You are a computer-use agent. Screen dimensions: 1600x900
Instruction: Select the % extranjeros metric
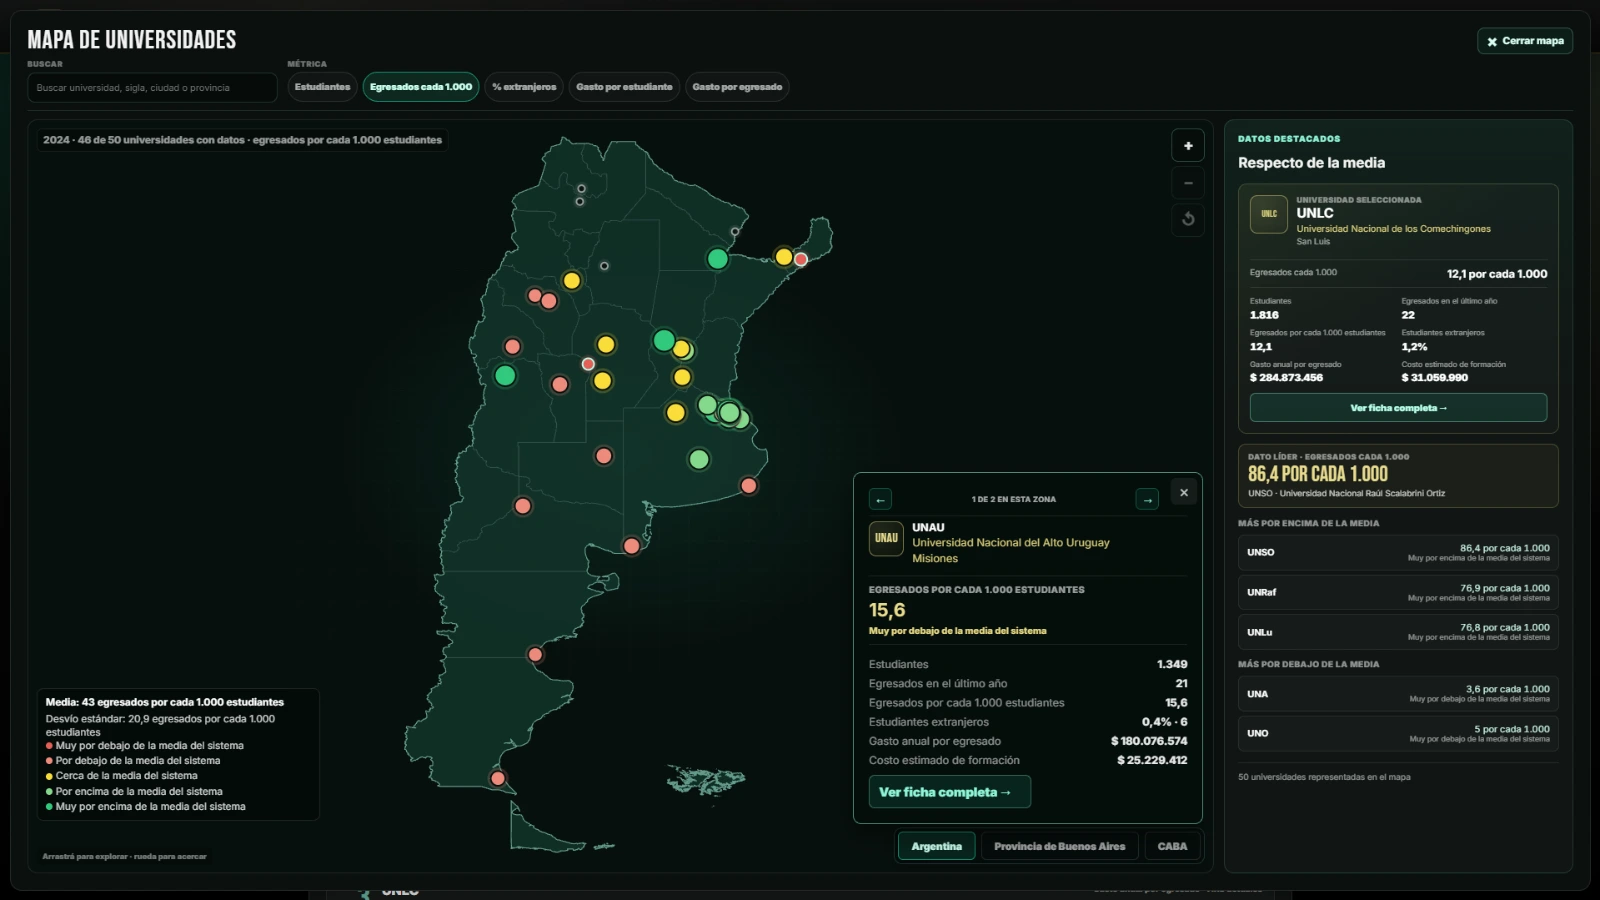pyautogui.click(x=524, y=87)
